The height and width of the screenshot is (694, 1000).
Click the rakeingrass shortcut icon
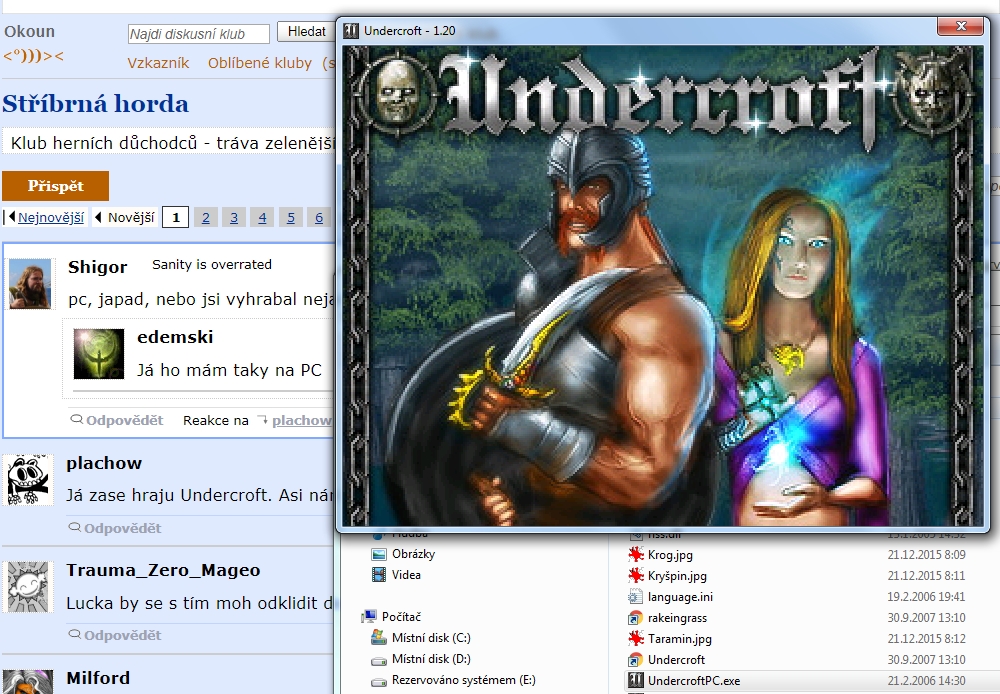pyautogui.click(x=635, y=617)
